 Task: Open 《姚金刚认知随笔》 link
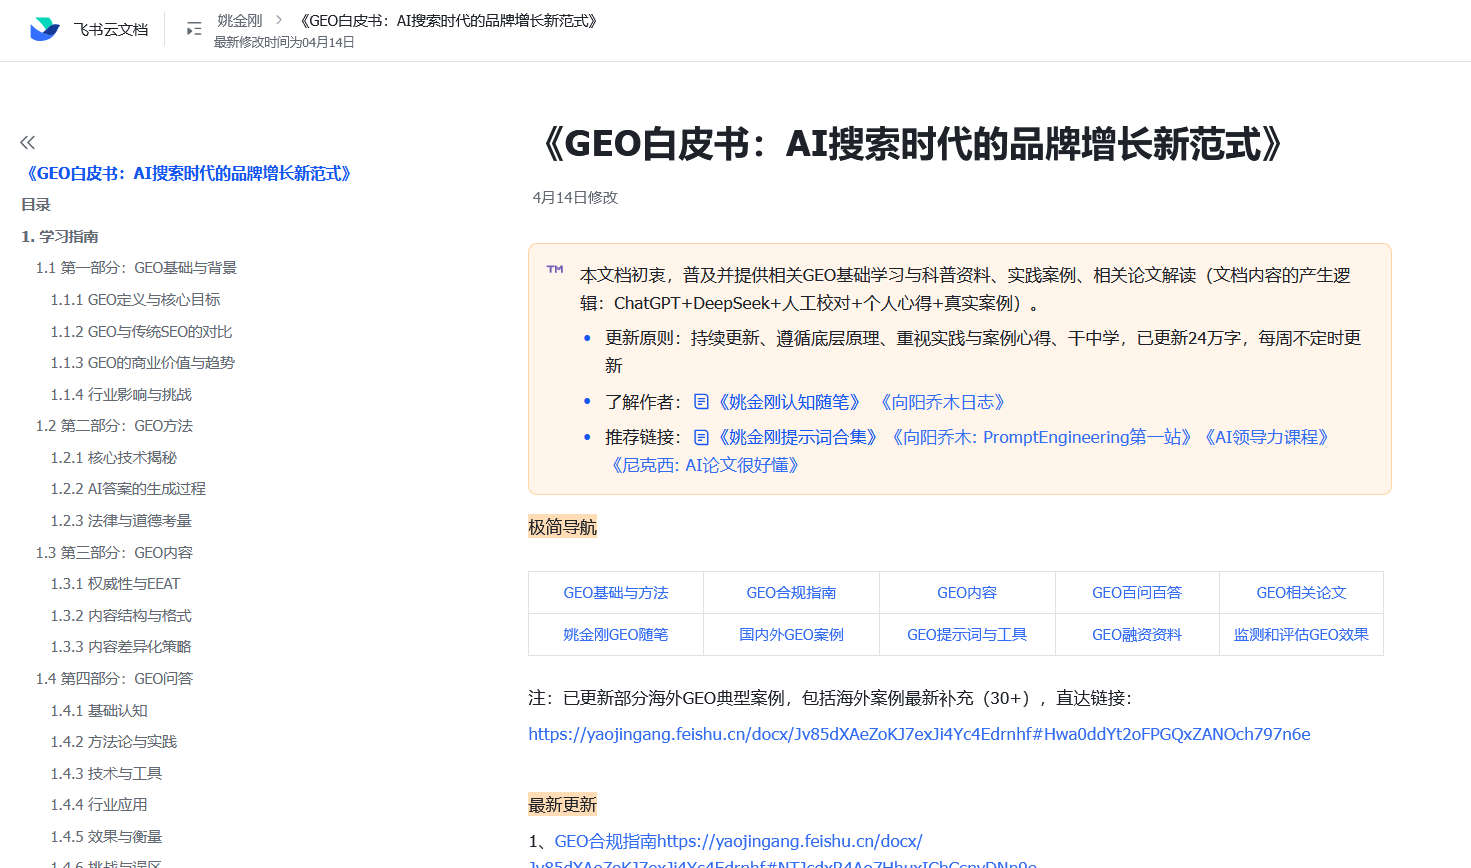coord(788,402)
